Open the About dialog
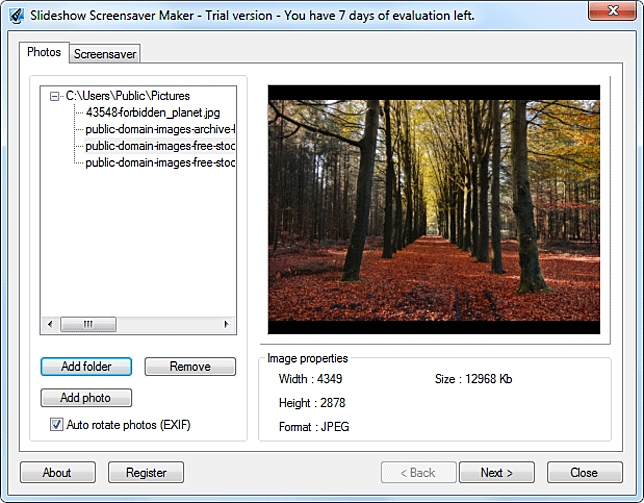This screenshot has height=503, width=644. (x=58, y=472)
